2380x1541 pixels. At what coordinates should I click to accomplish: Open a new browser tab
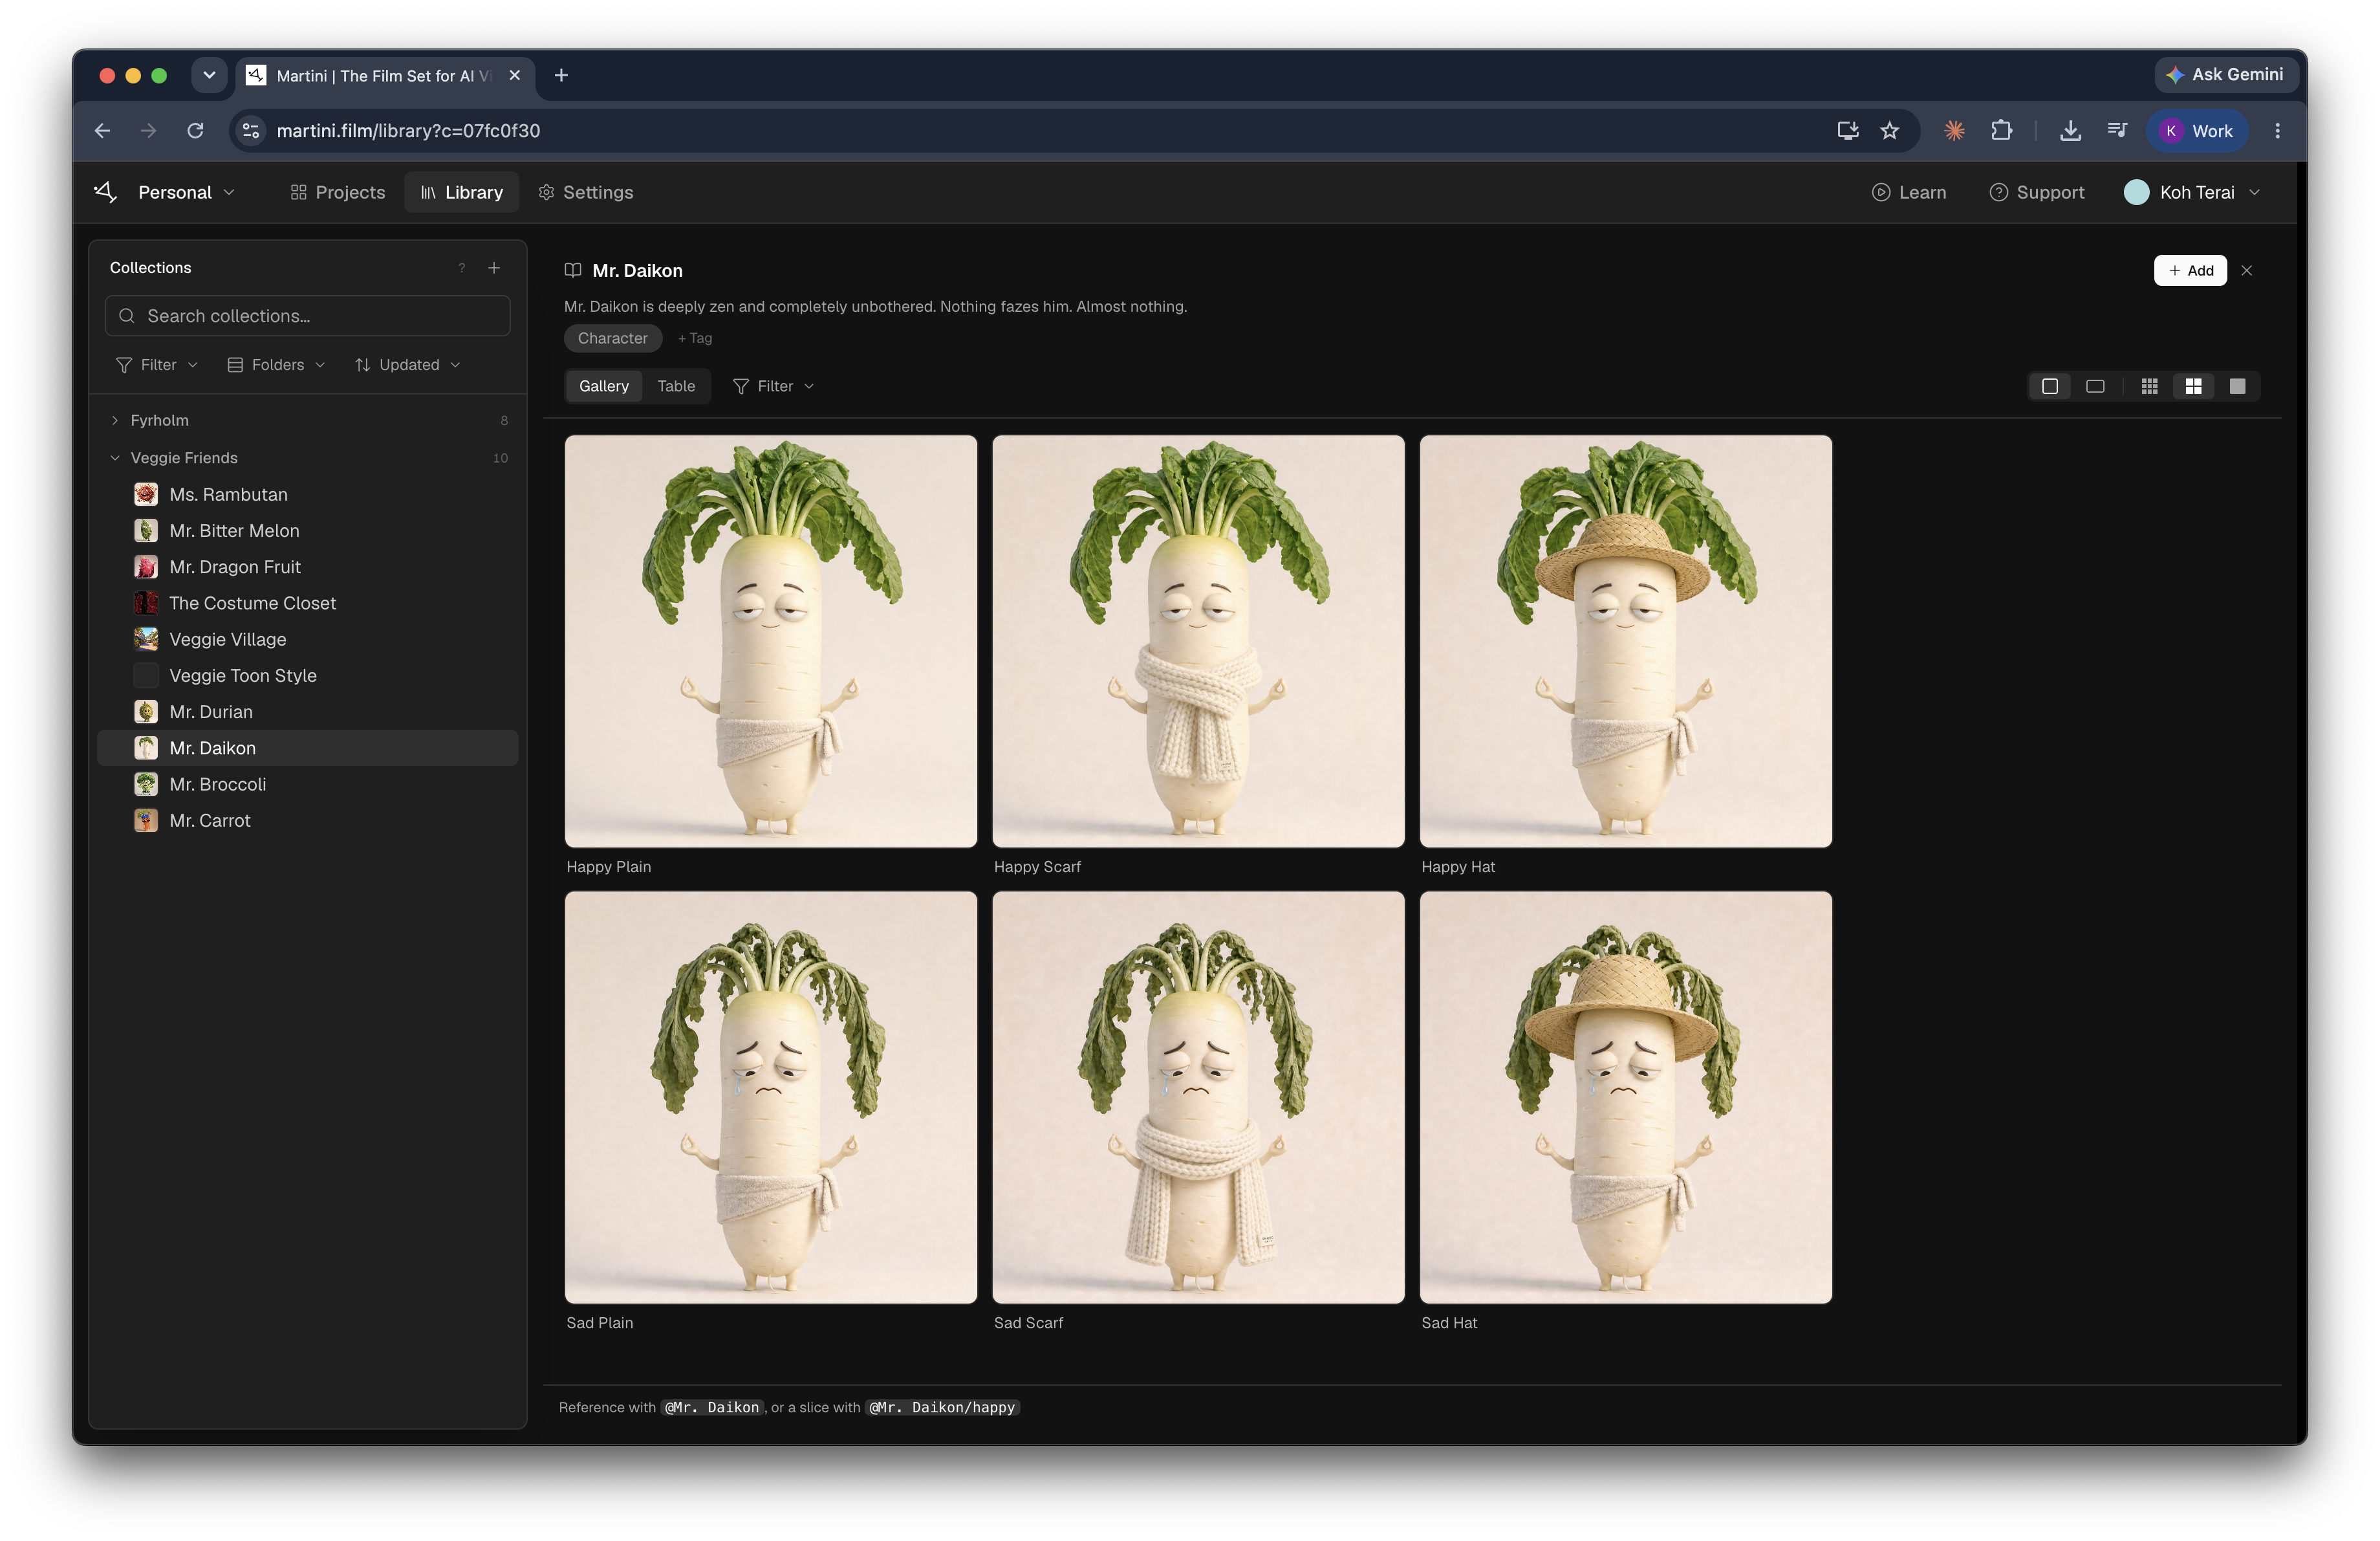coord(561,75)
